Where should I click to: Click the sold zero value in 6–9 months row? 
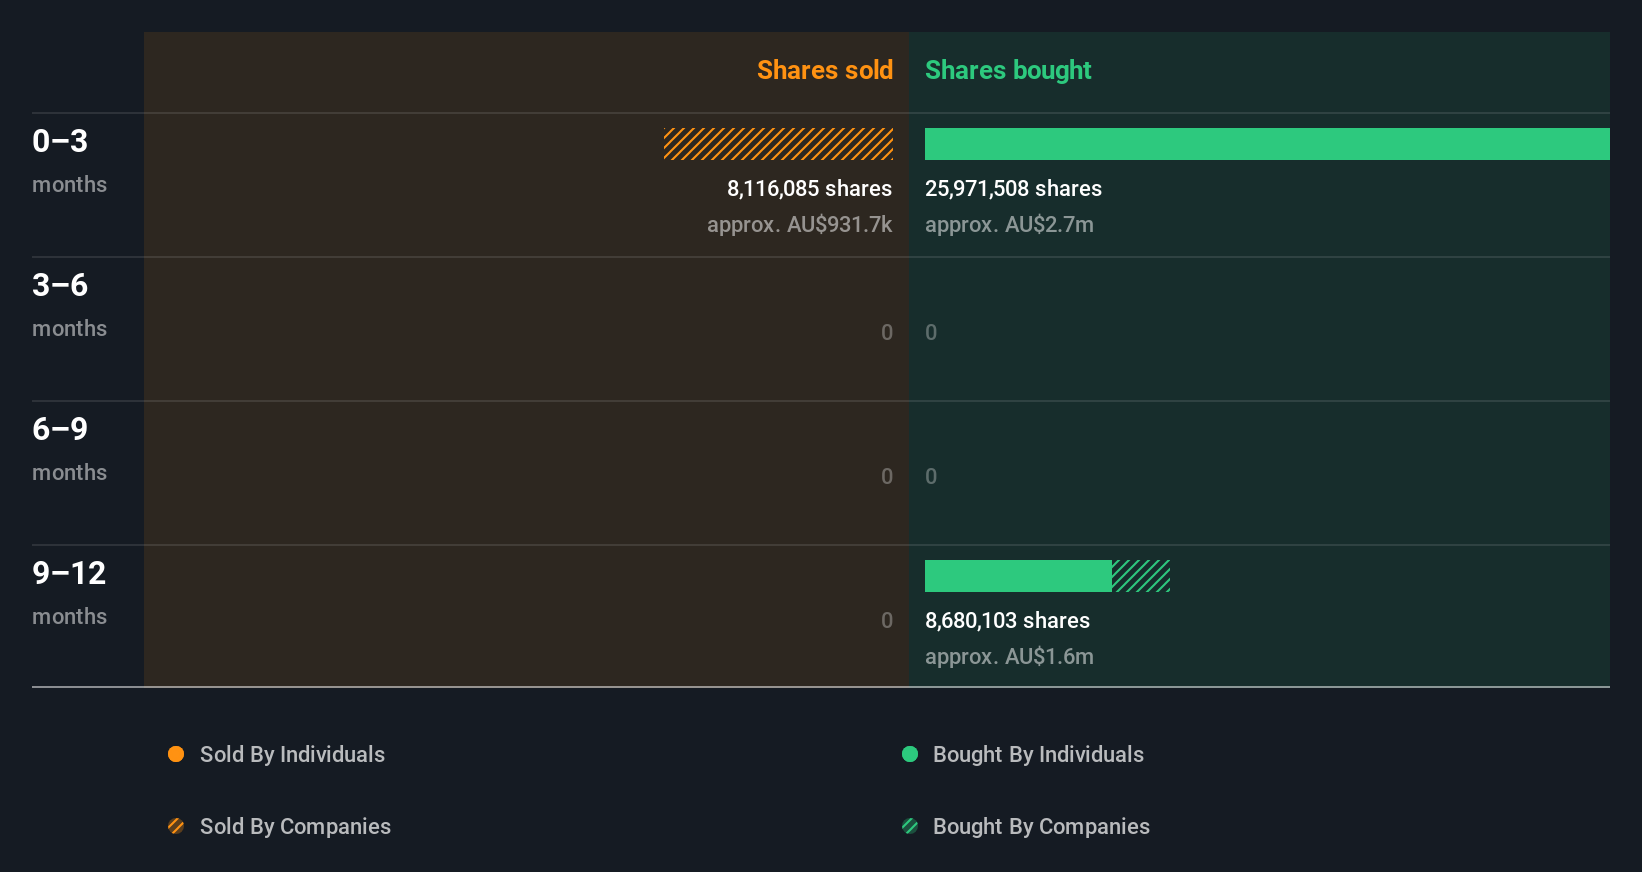tap(887, 476)
